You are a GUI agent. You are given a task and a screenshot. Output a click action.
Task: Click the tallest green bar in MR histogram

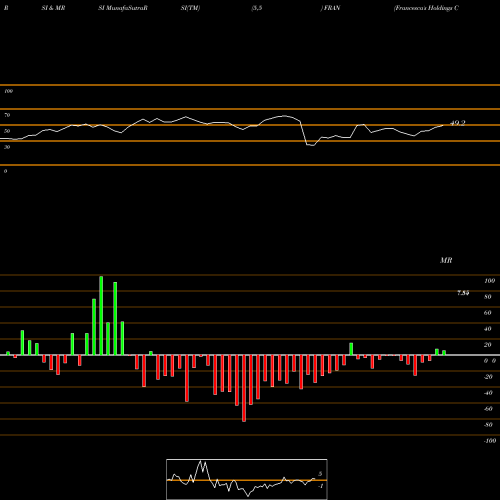coord(101,315)
